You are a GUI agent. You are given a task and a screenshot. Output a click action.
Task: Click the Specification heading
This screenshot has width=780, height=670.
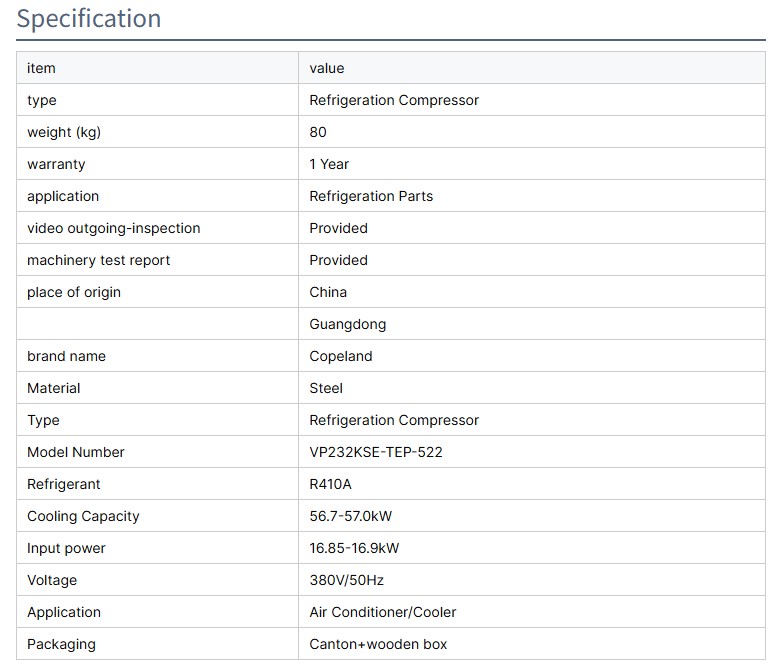coord(89,19)
